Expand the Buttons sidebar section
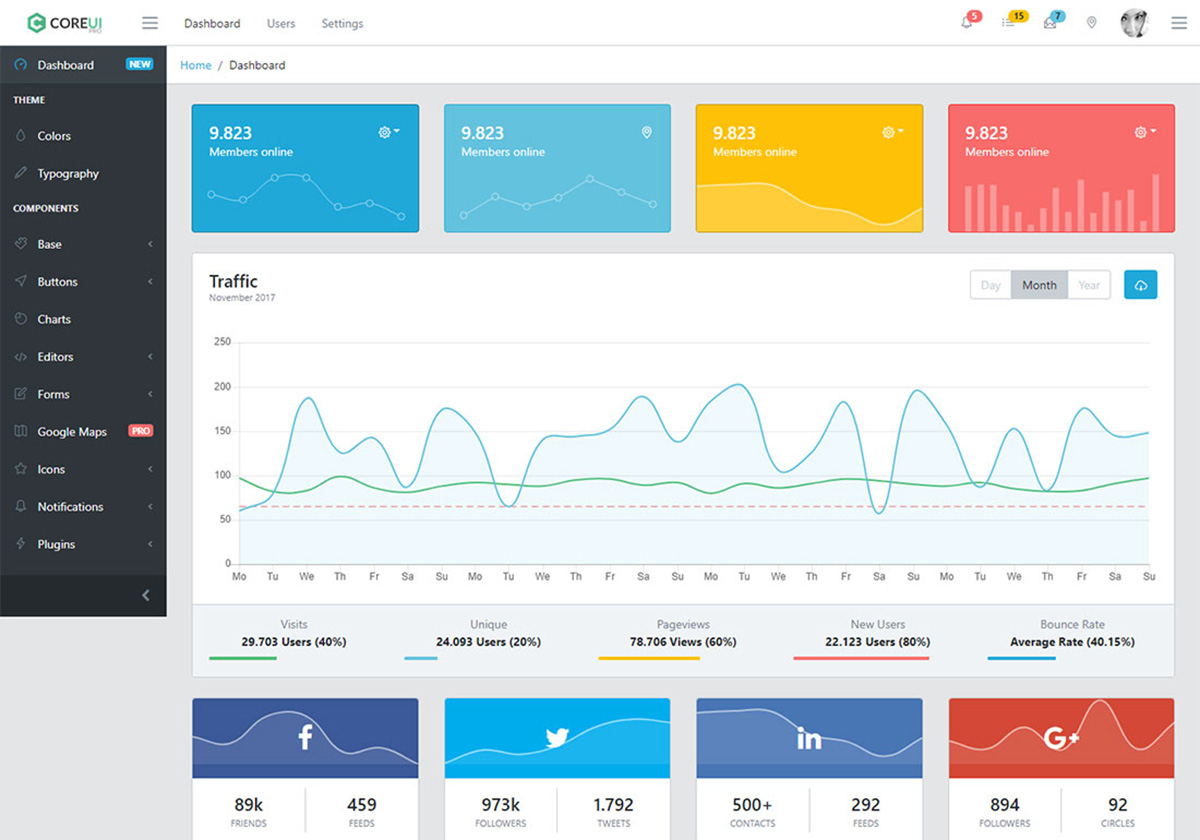 pos(57,282)
